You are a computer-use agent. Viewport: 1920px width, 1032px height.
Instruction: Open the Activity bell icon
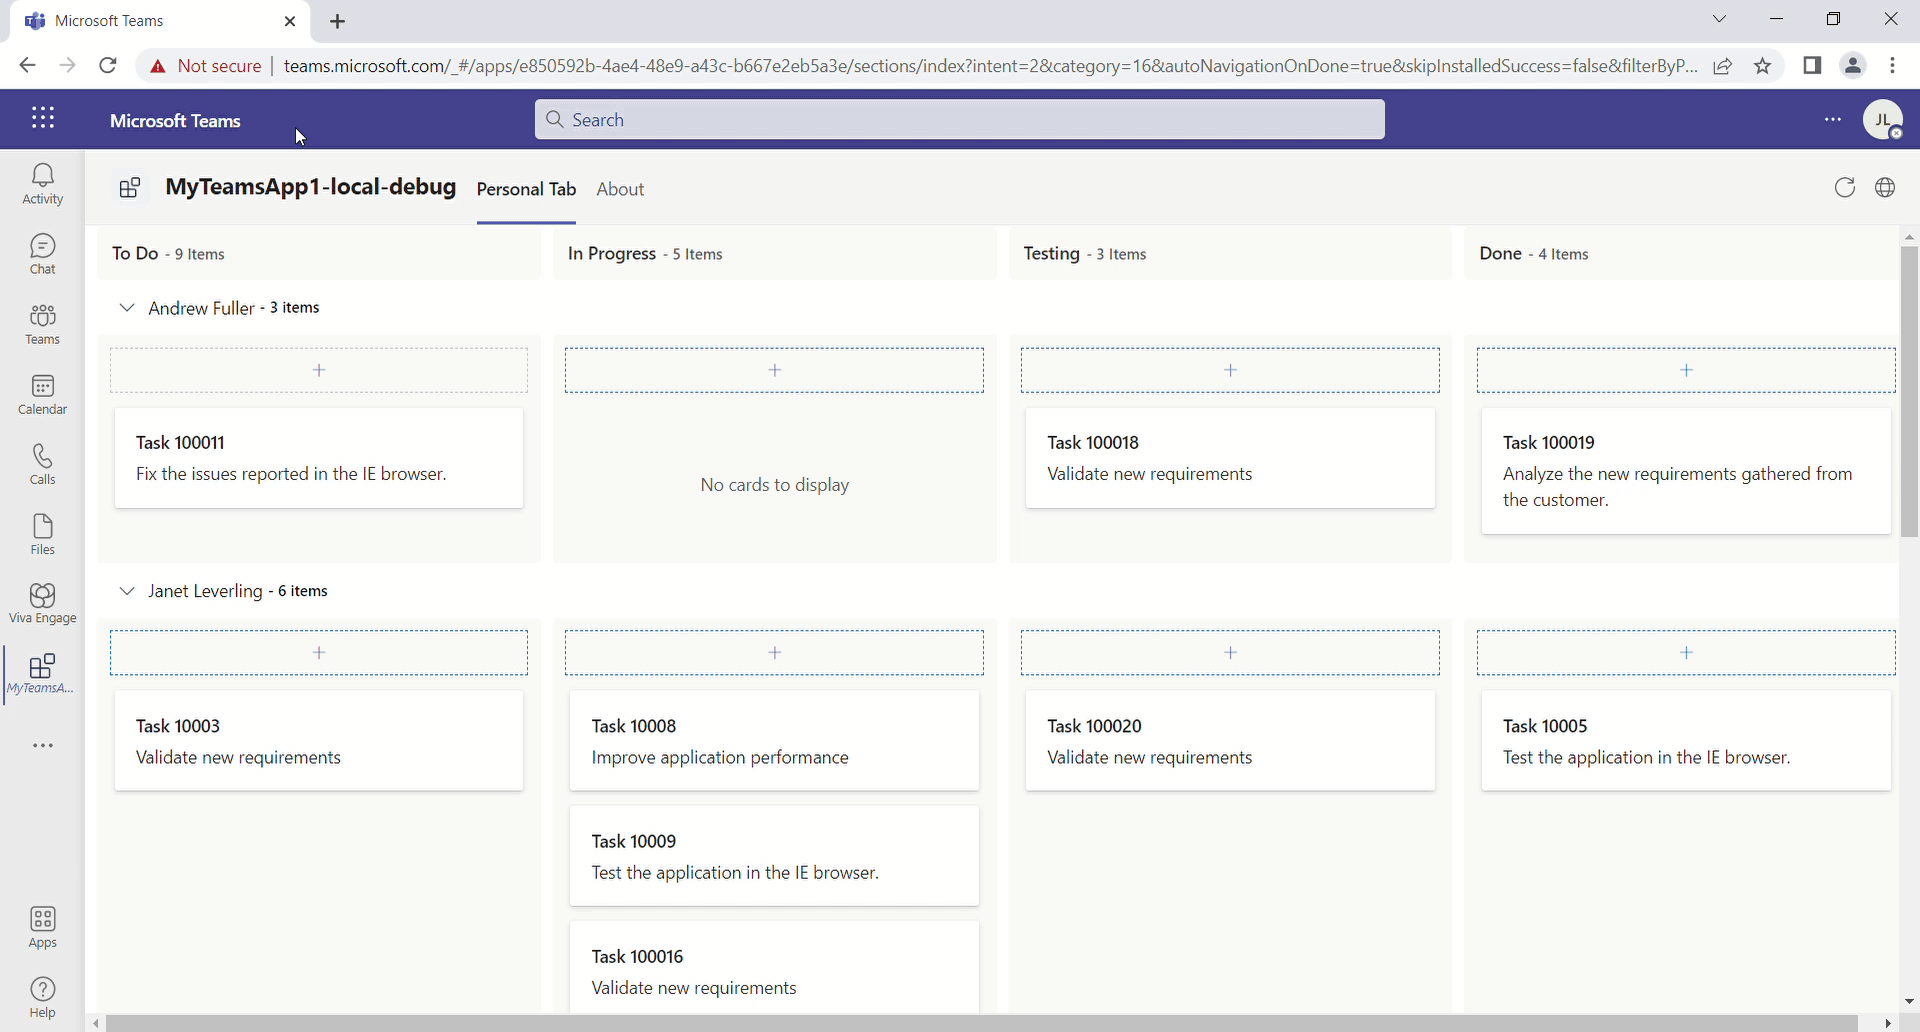click(42, 184)
